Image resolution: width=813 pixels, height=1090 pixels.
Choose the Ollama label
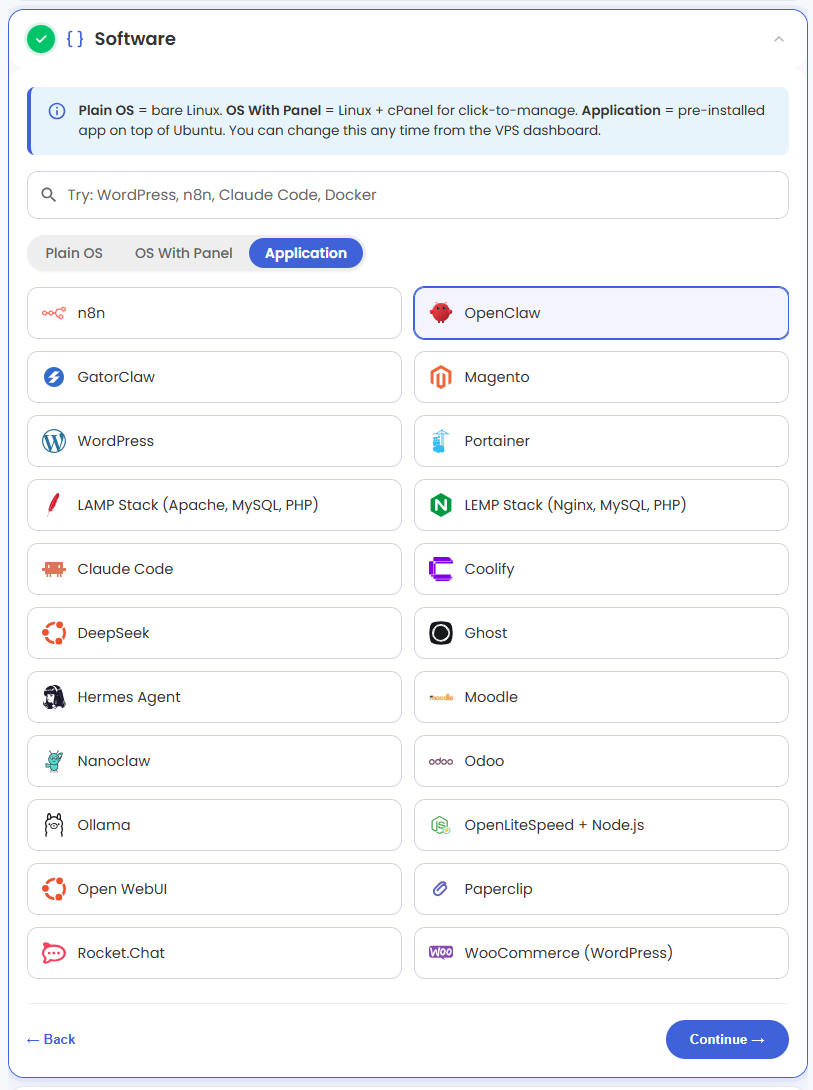tap(104, 824)
